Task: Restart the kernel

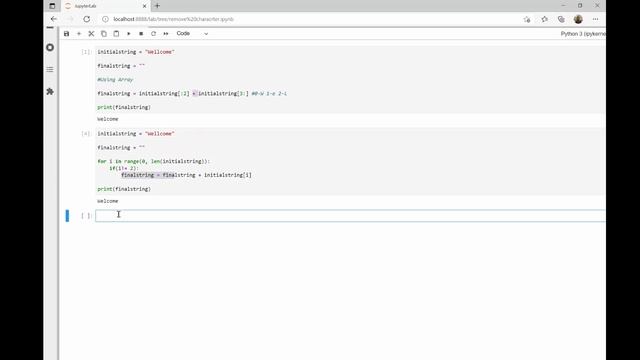Action: click(153, 33)
